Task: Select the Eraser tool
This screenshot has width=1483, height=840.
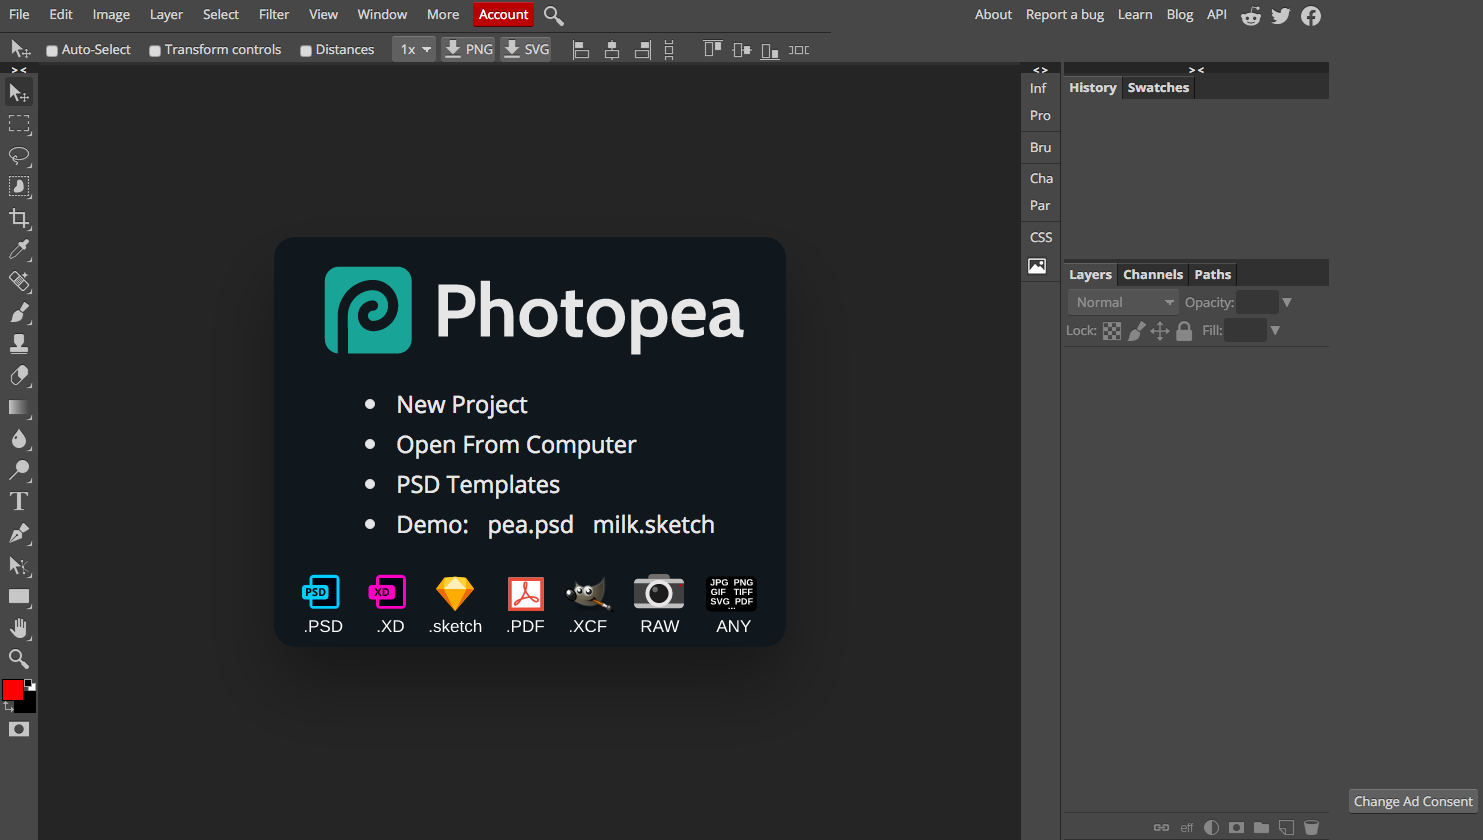Action: point(19,375)
